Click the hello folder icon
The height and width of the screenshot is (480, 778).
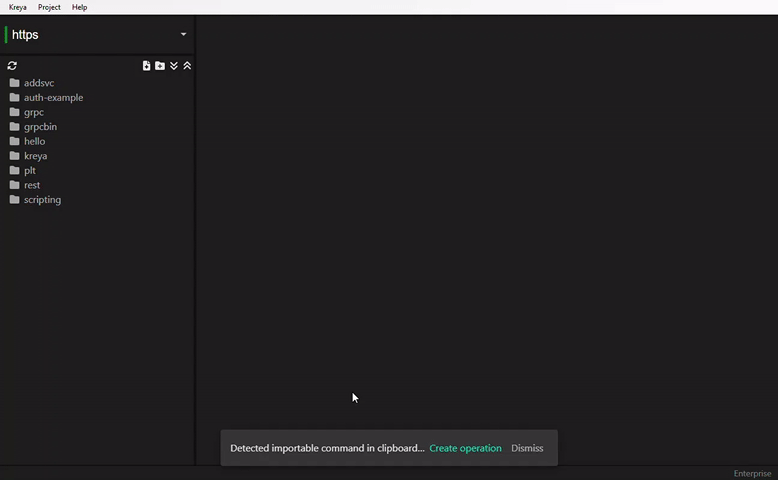click(14, 141)
